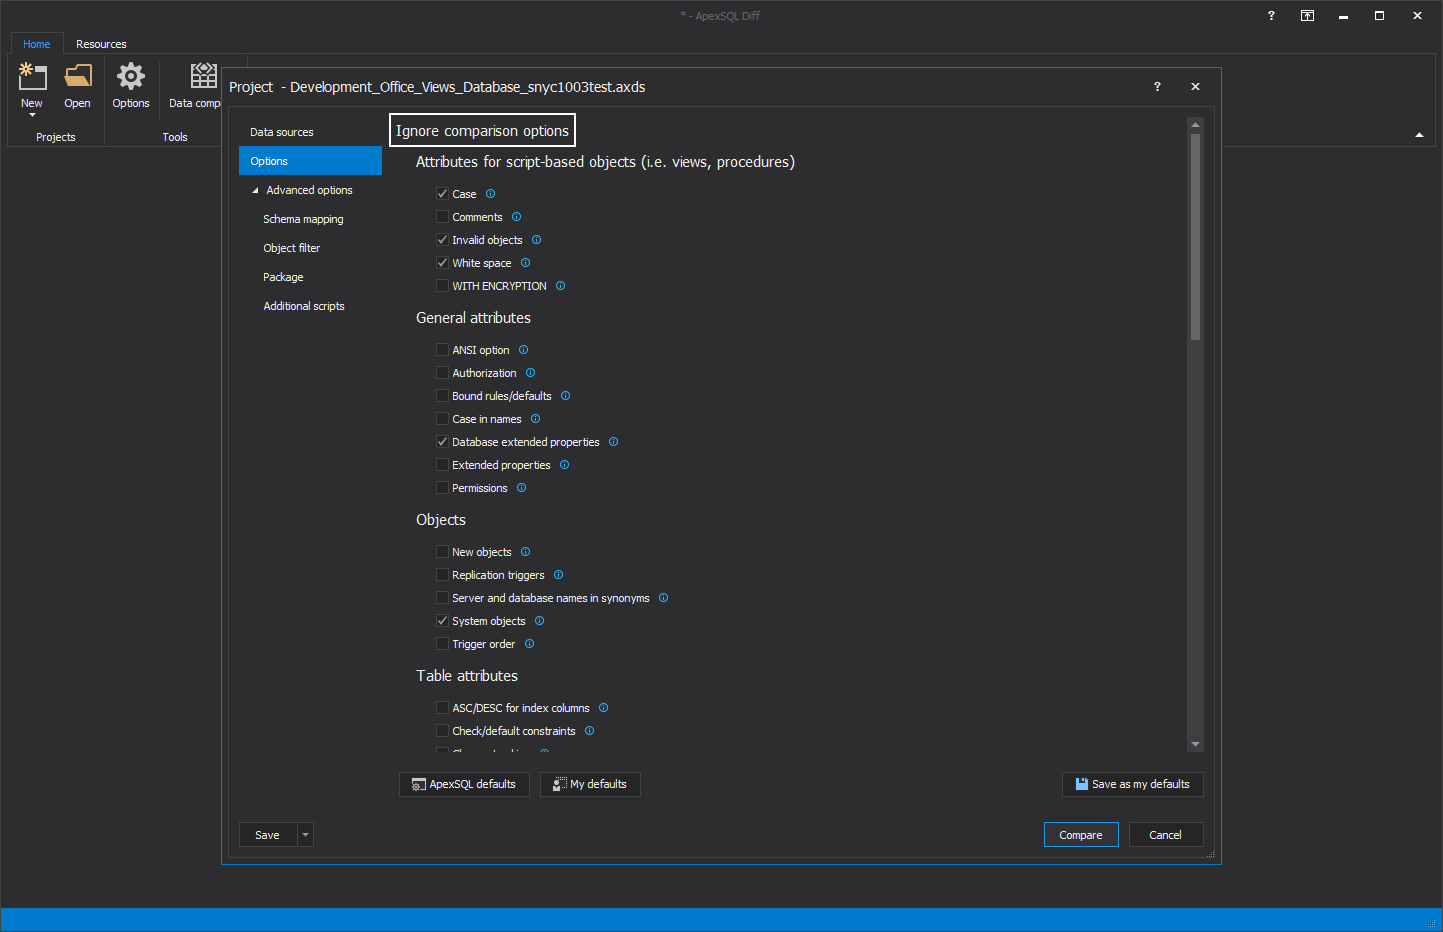Click info icon beside ANSI option
Viewport: 1443px width, 932px height.
click(523, 350)
